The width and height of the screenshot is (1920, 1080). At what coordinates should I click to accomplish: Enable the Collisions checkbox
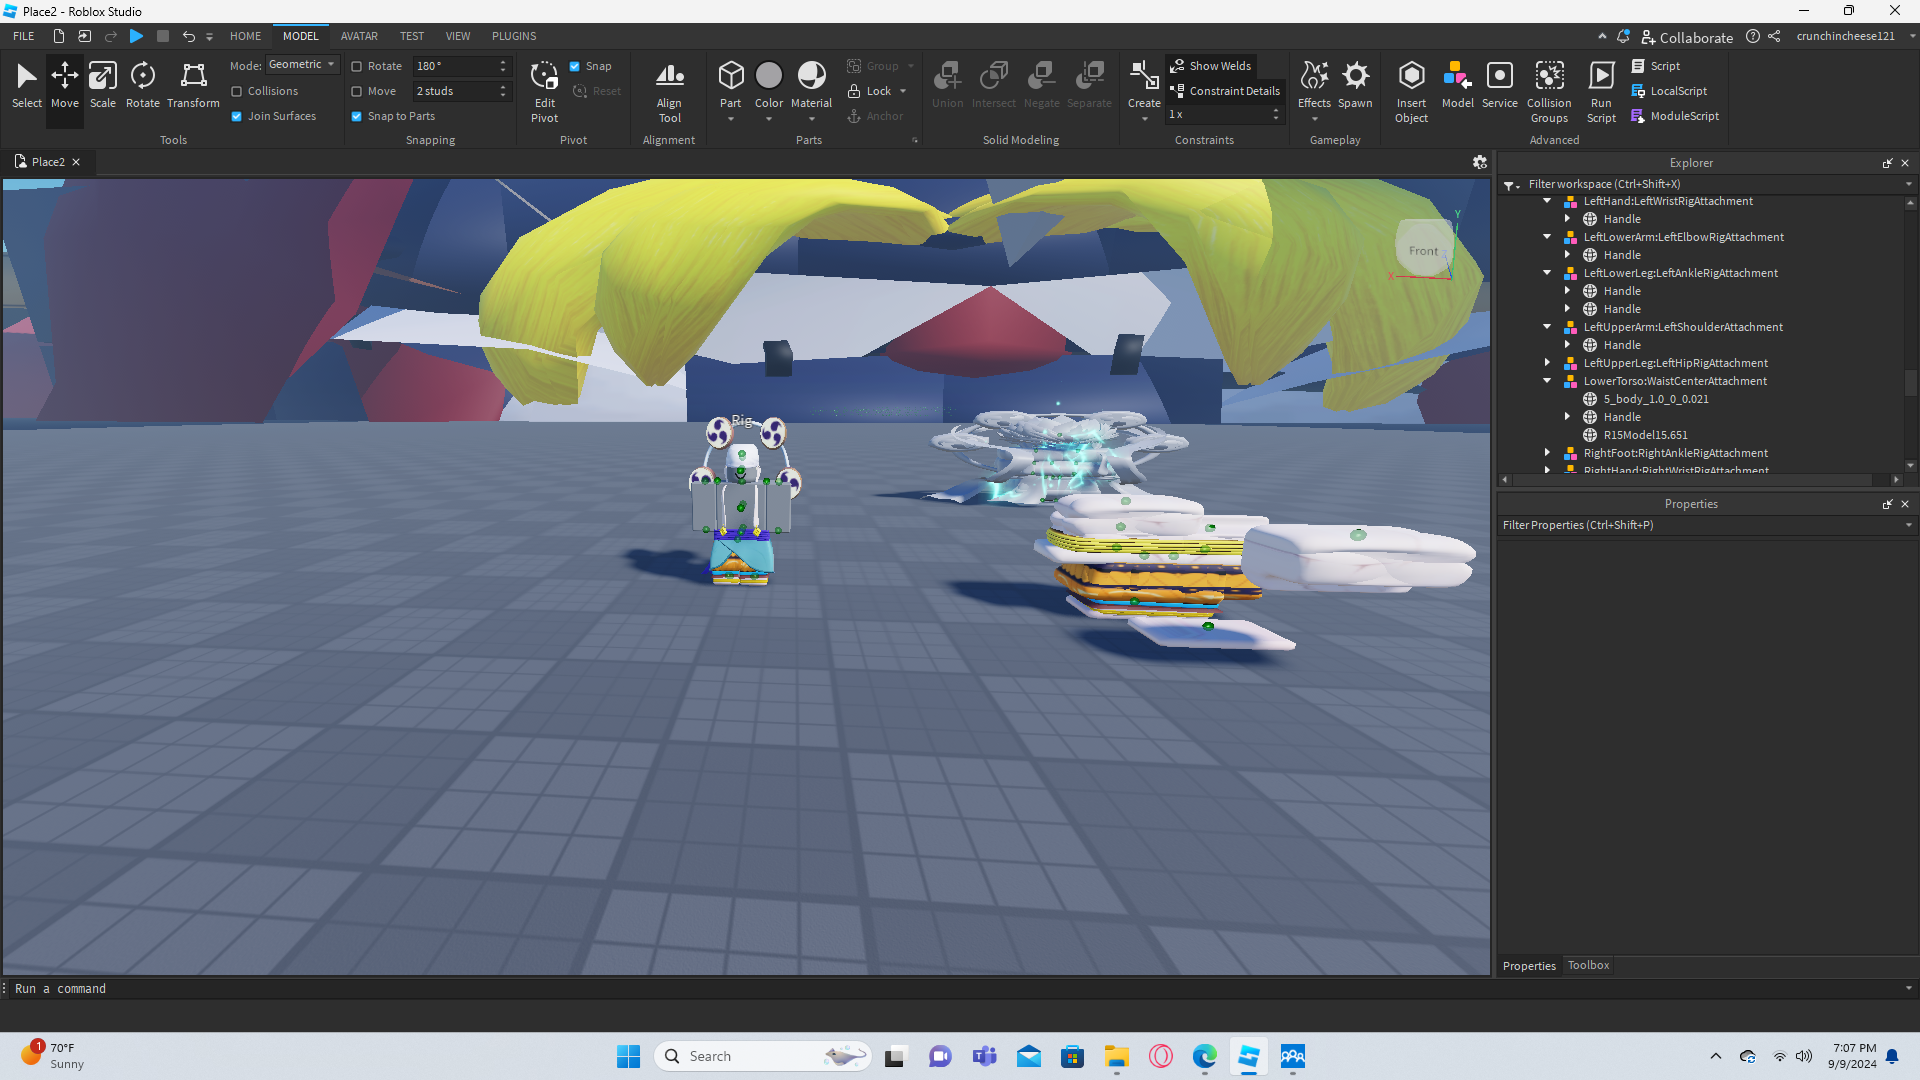(237, 91)
